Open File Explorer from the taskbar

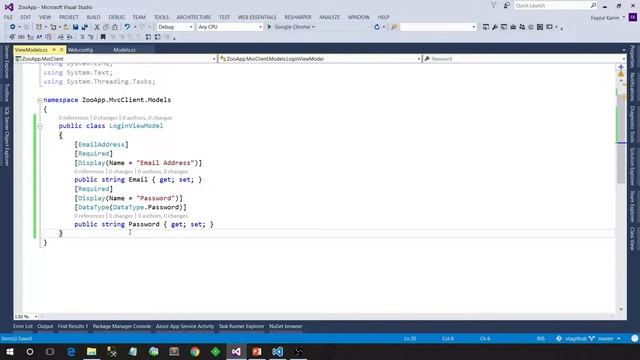click(91, 351)
